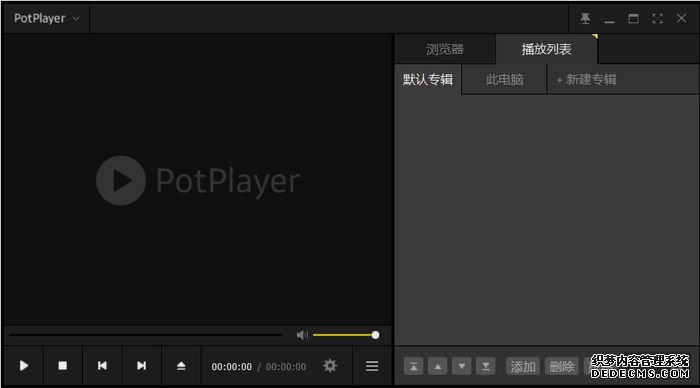Screen dimensions: 700x388
Task: Click the total duration time display
Action: pyautogui.click(x=286, y=367)
